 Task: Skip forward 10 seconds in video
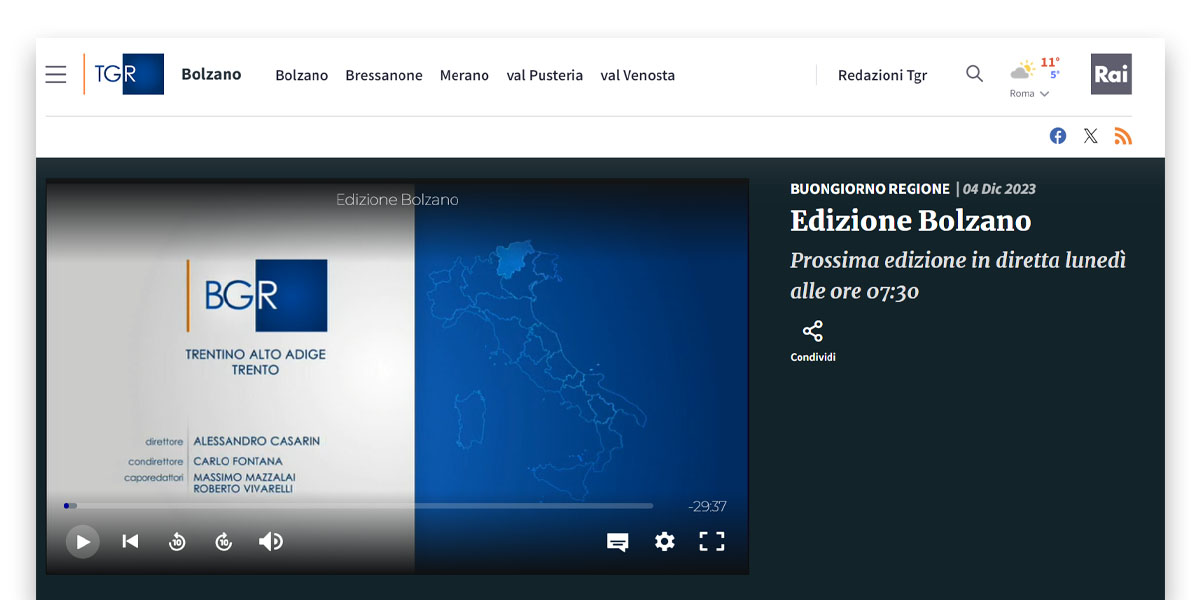pos(224,542)
